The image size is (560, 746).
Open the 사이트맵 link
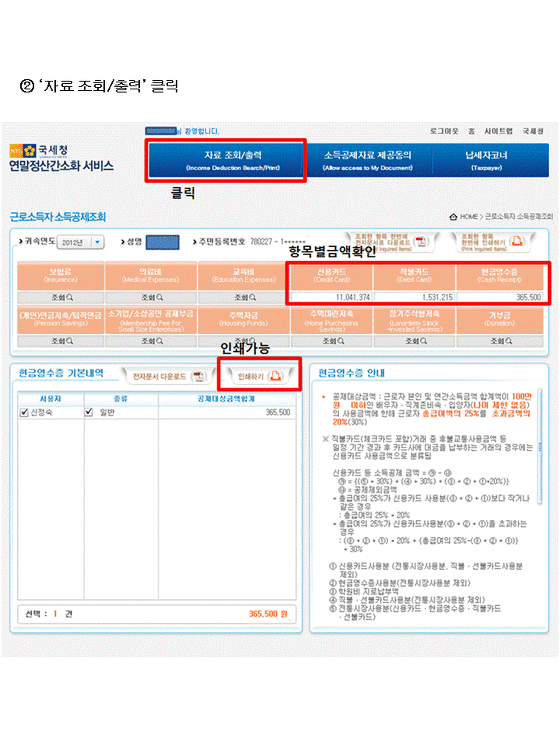pos(498,131)
